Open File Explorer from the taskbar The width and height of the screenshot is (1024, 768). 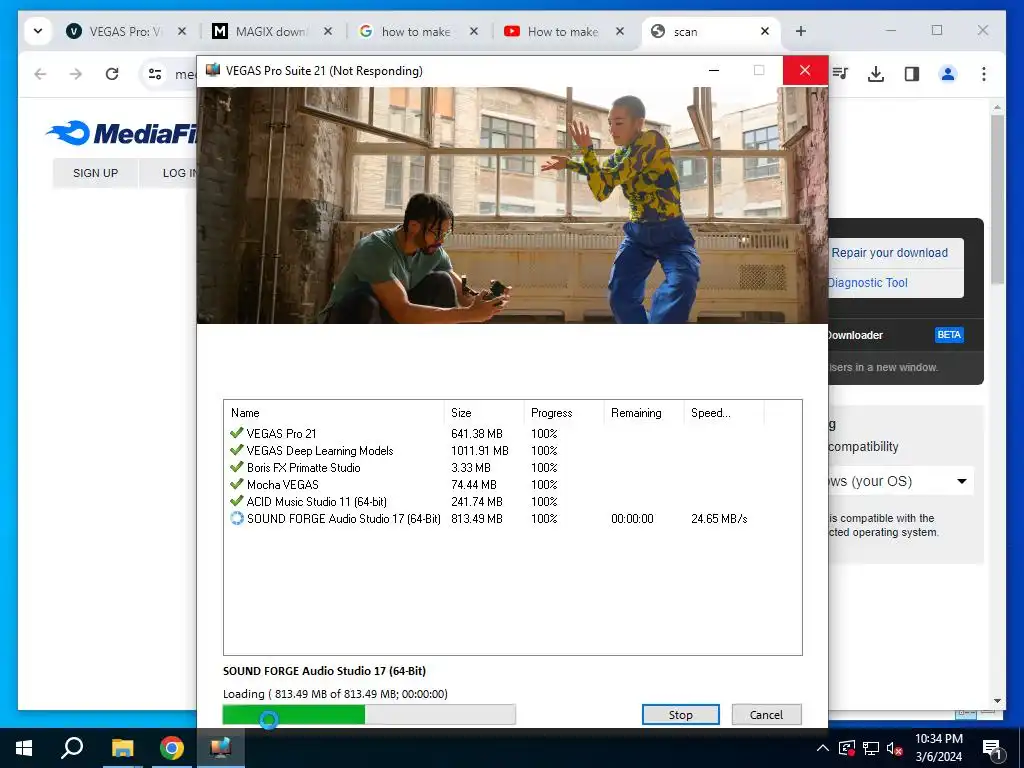pyautogui.click(x=122, y=748)
